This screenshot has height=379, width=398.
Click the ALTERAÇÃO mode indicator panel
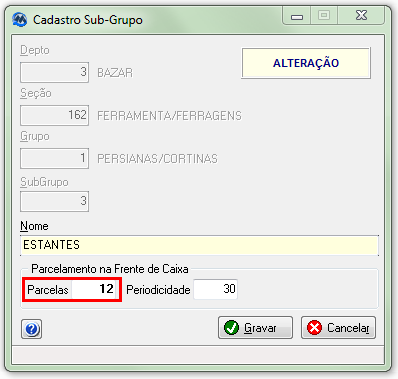click(306, 63)
